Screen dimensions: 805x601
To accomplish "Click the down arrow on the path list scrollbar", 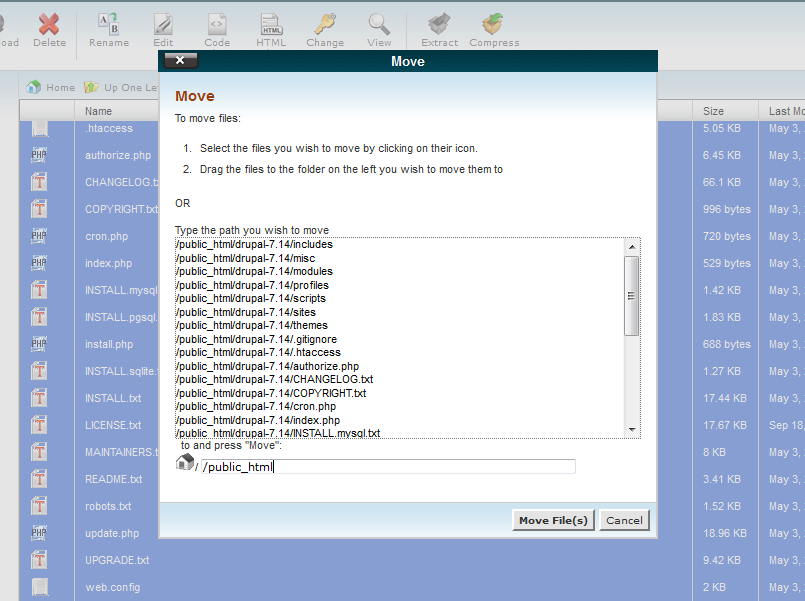I will coord(631,430).
